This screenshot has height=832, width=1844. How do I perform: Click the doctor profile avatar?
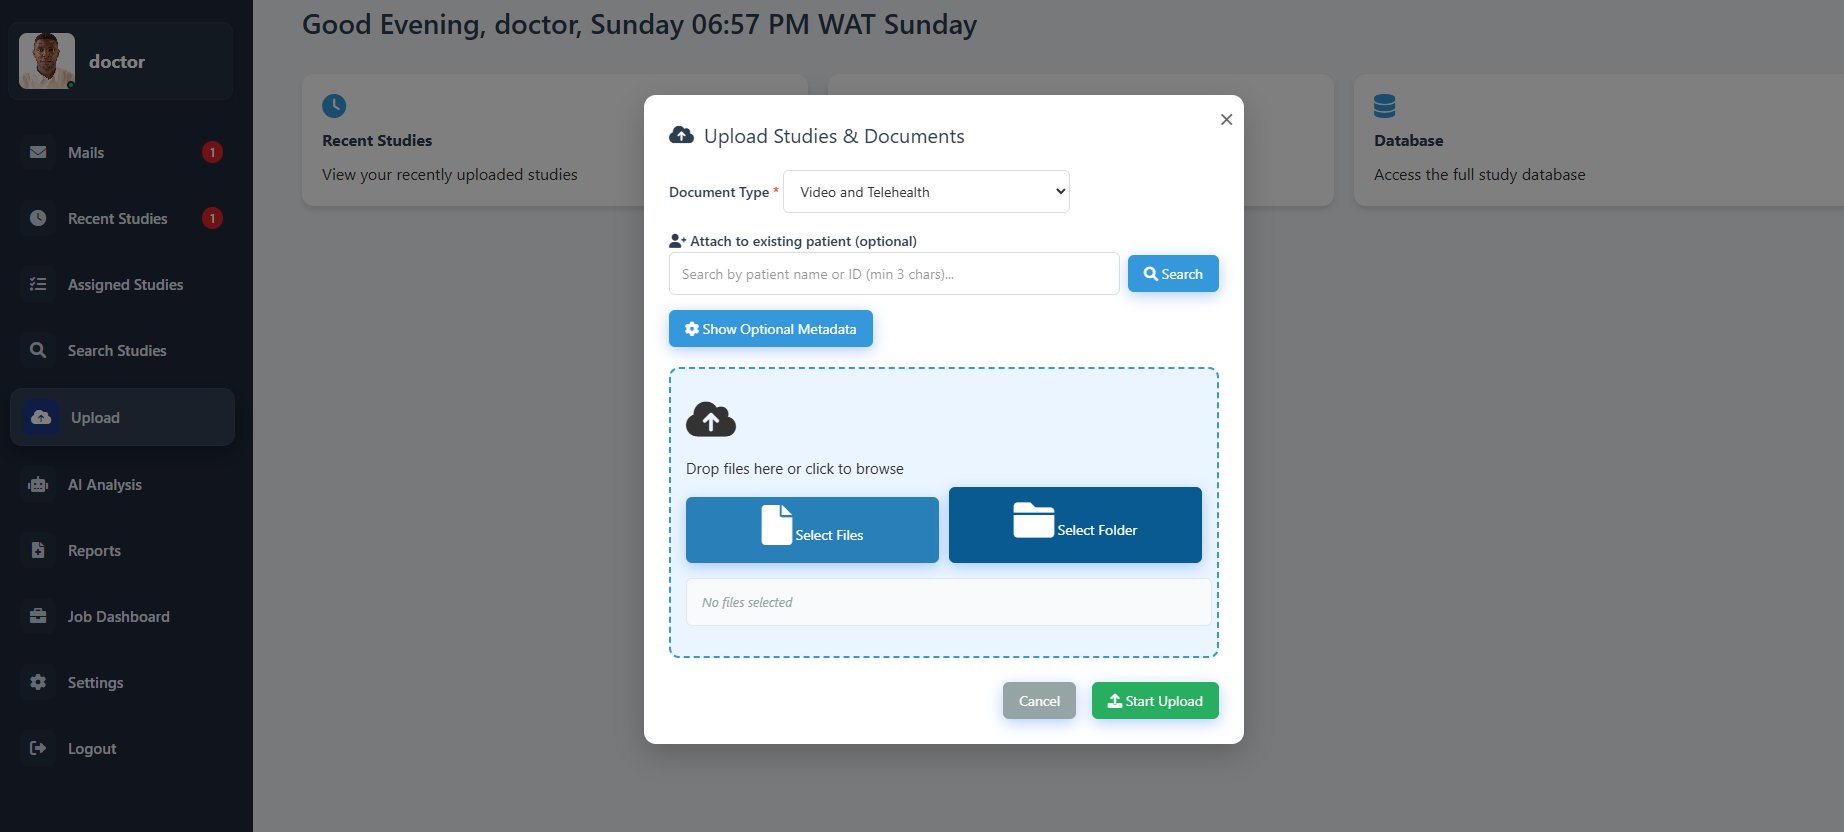tap(47, 61)
